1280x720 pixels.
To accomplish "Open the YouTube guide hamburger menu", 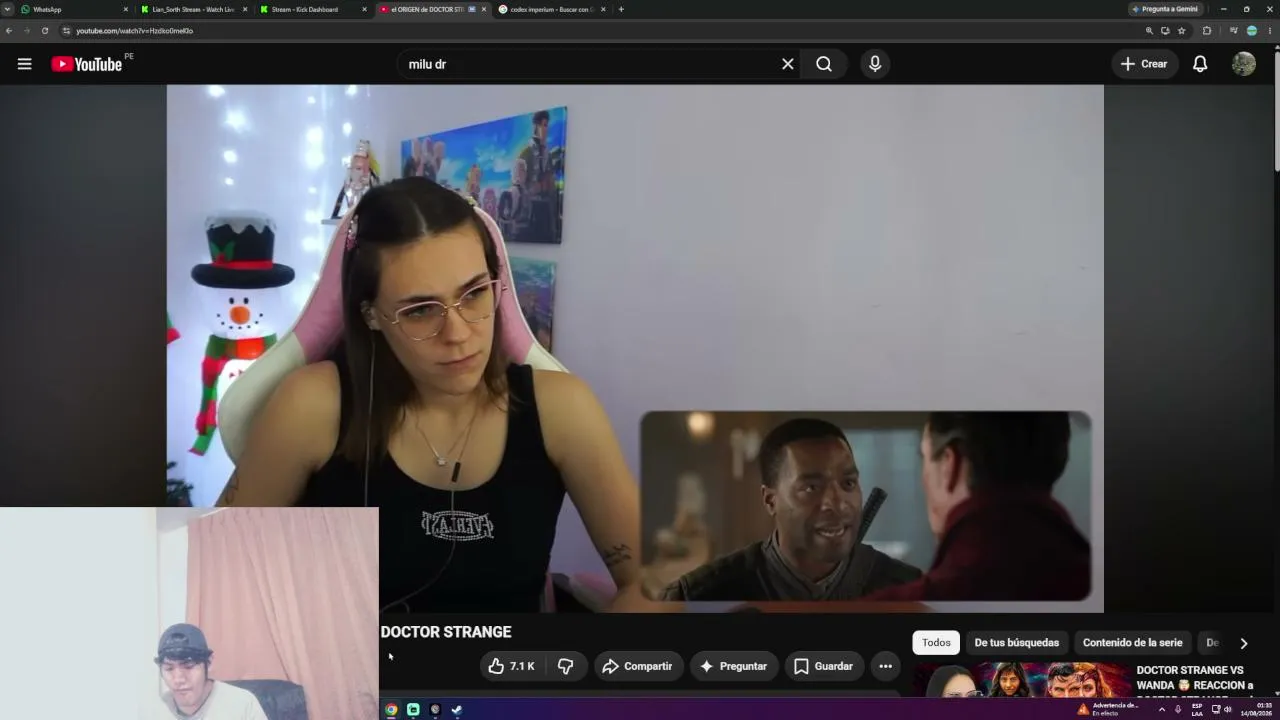I will coord(24,64).
